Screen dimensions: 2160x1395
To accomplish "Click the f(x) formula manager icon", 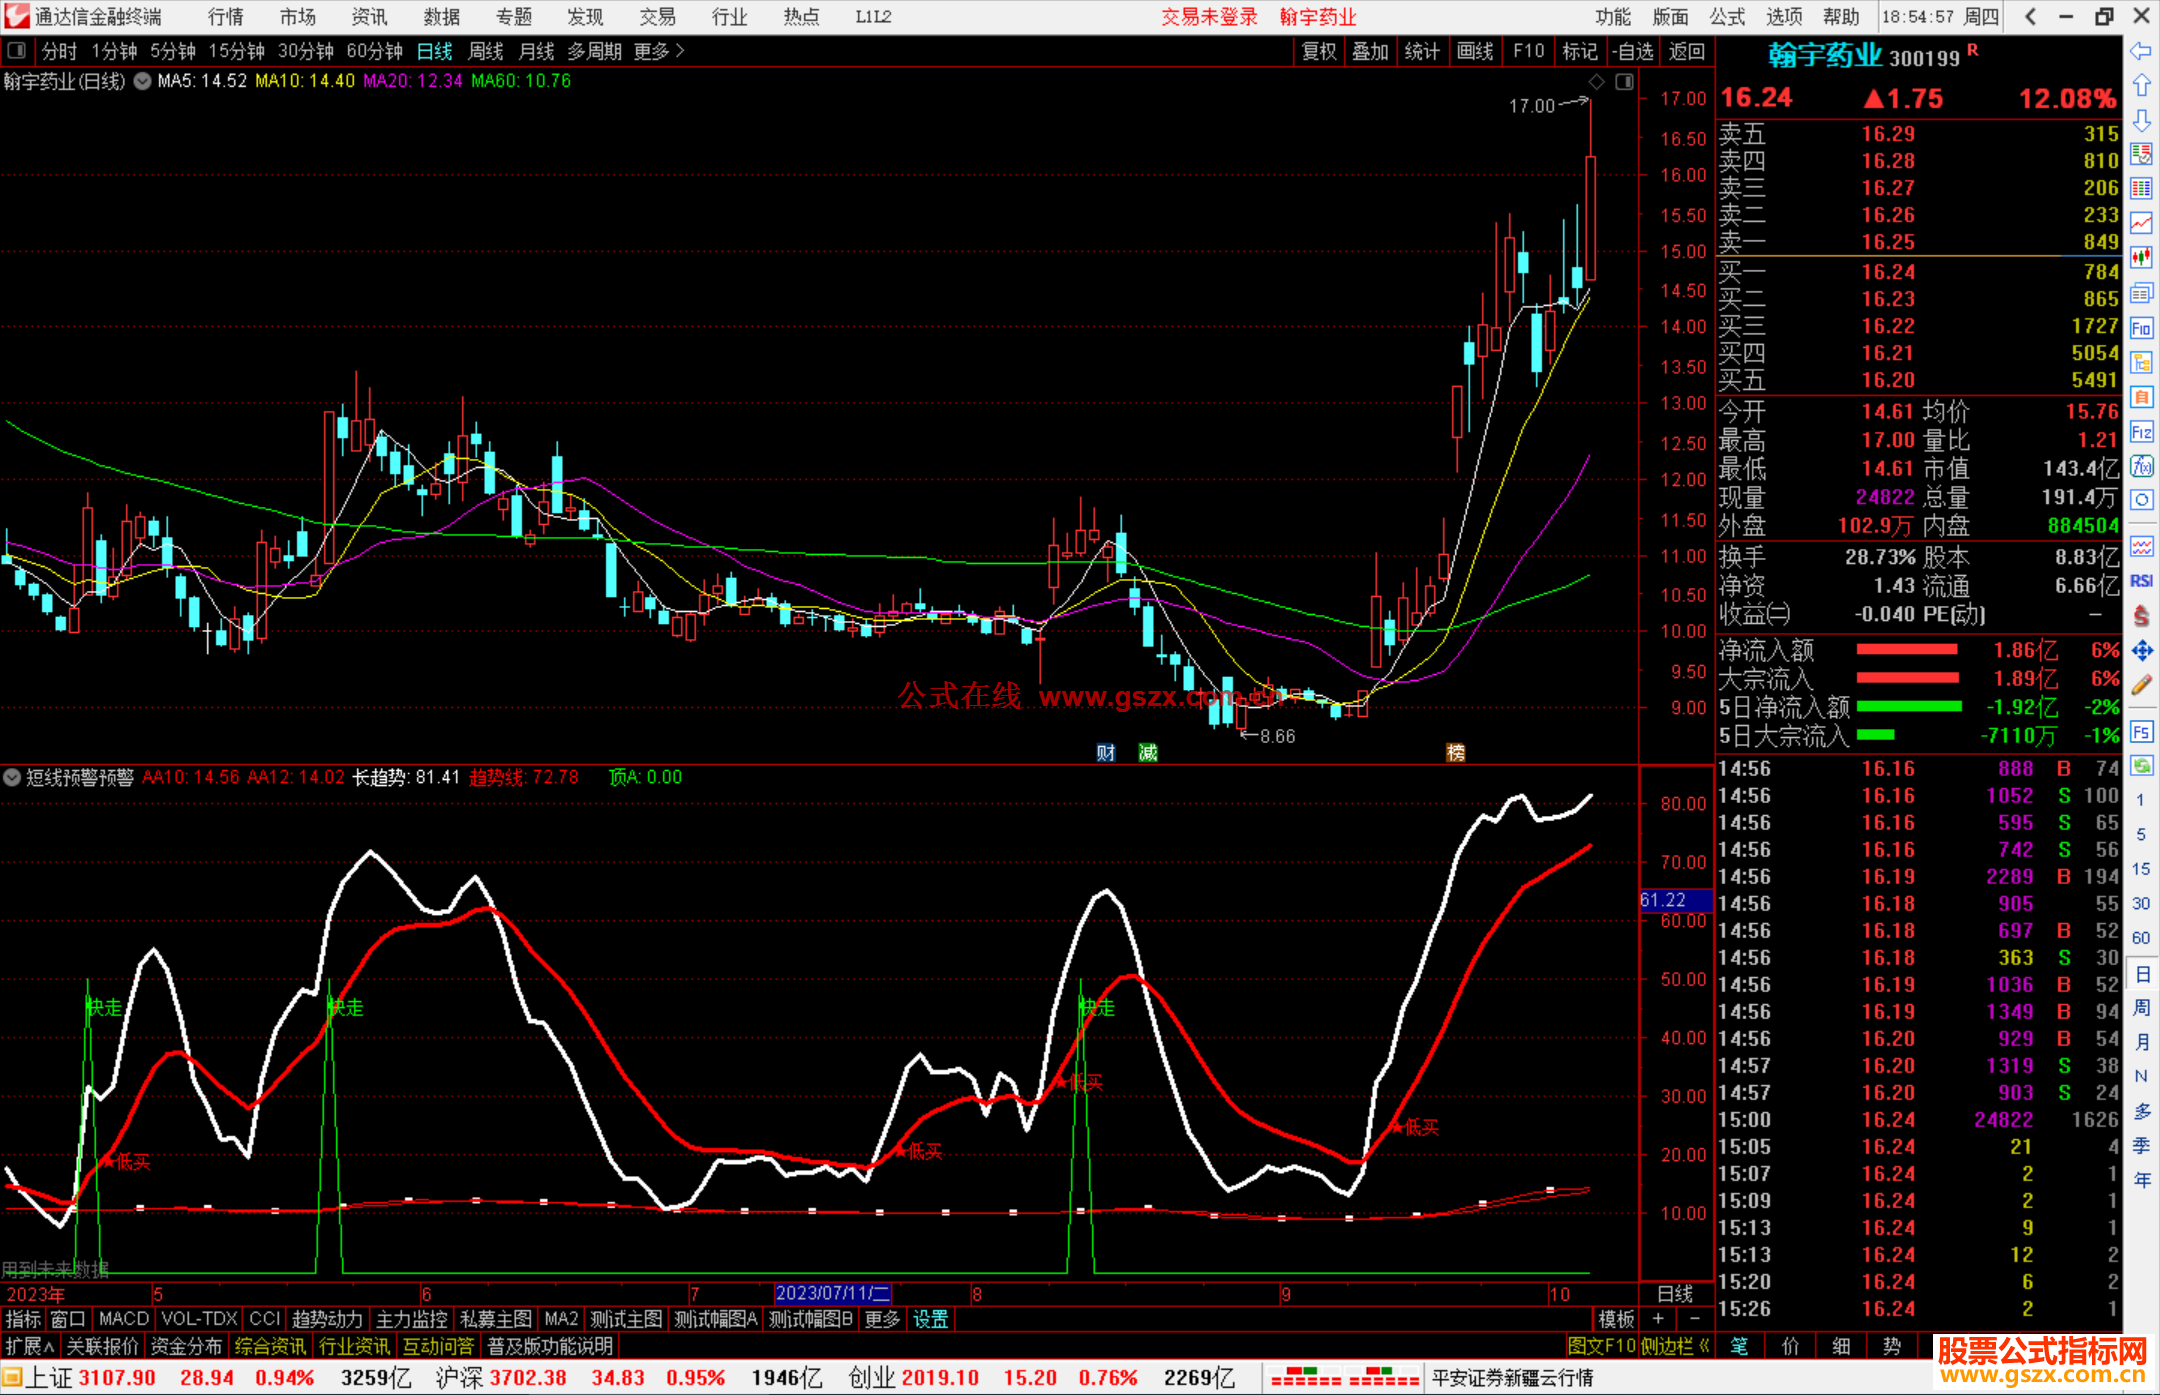I will pos(2141,466).
